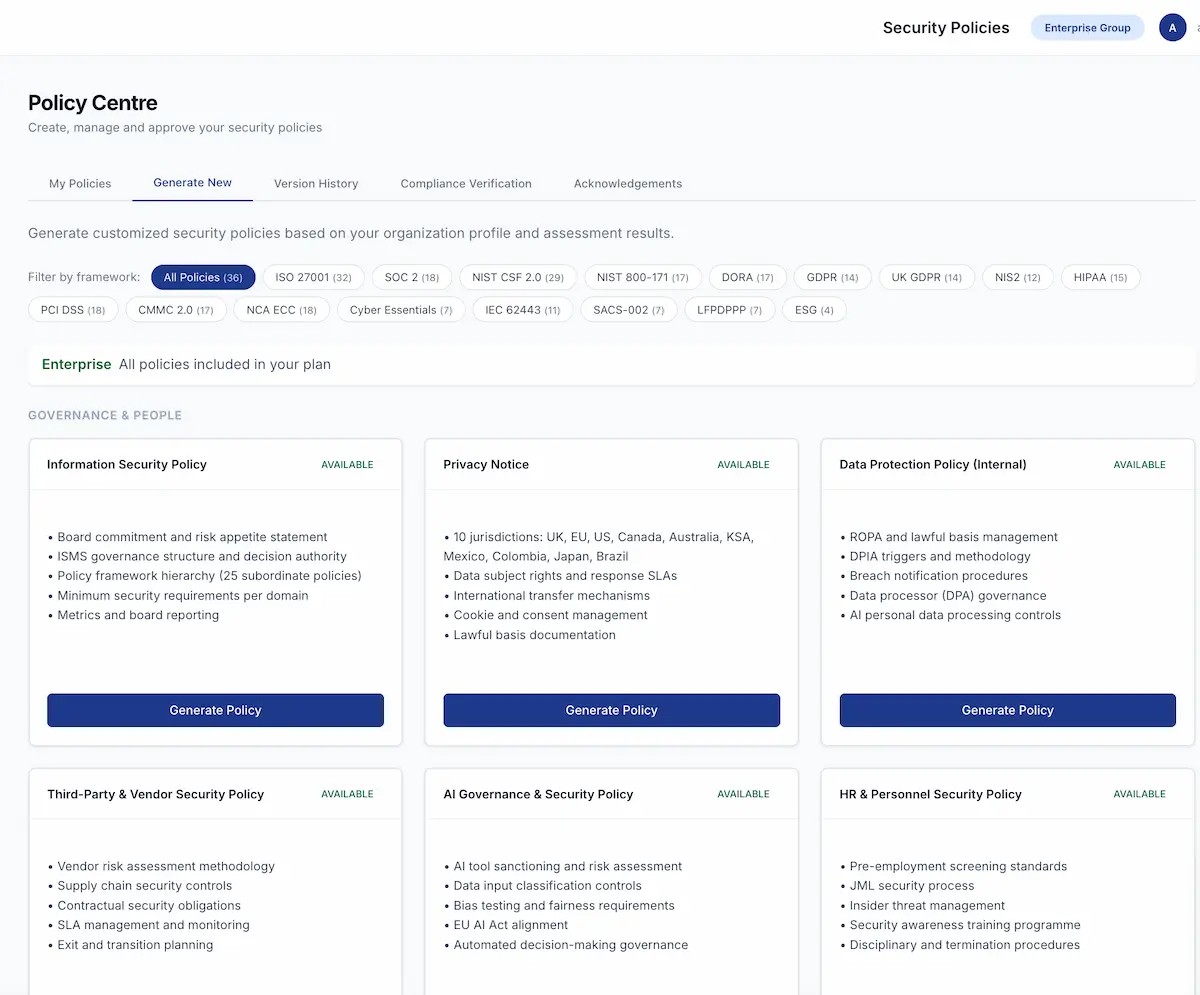1200x995 pixels.
Task: Filter policies by PCI DSS
Action: coord(72,310)
